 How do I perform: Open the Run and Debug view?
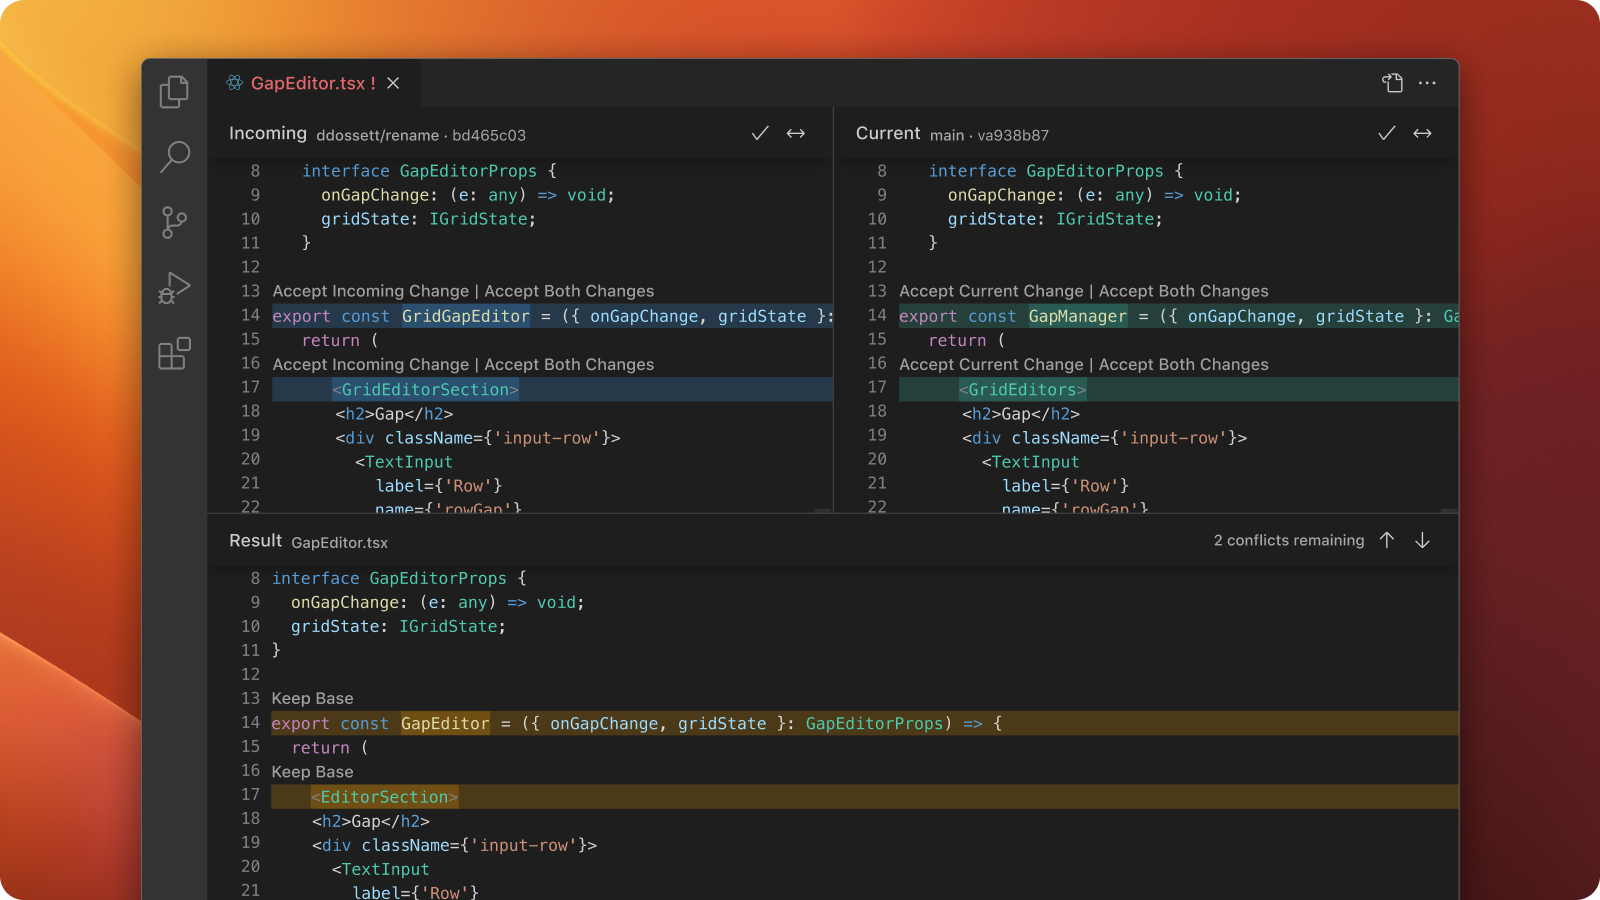pos(174,288)
